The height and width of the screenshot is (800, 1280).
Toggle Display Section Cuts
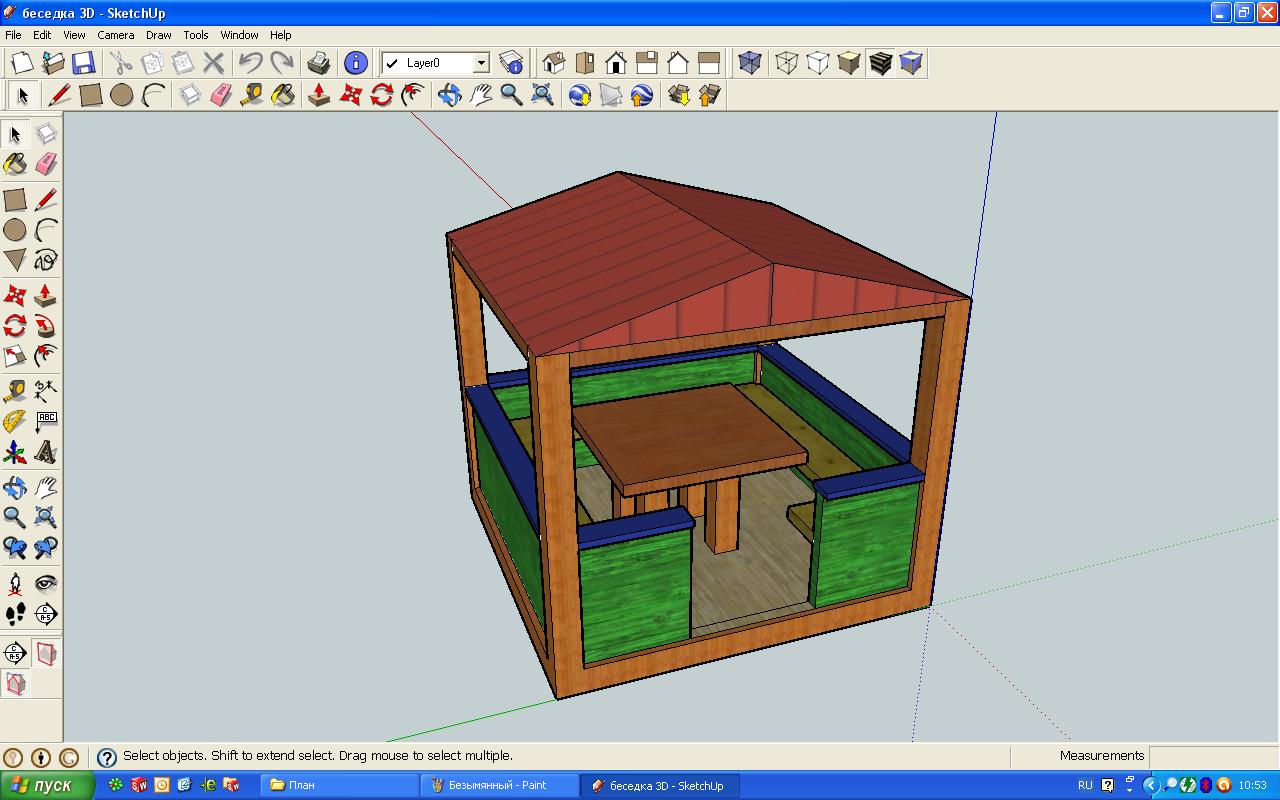(15, 684)
